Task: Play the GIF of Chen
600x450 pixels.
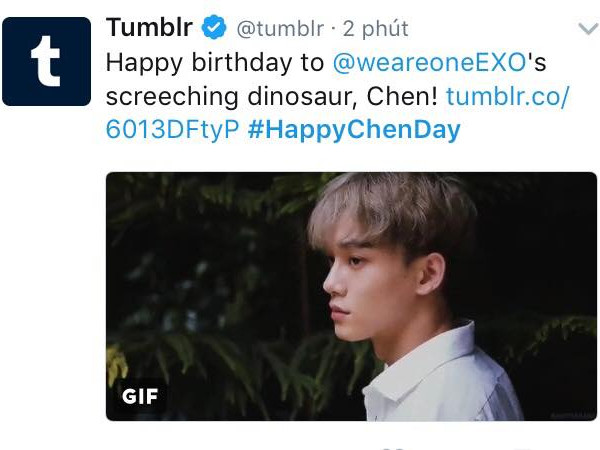Action: click(350, 296)
